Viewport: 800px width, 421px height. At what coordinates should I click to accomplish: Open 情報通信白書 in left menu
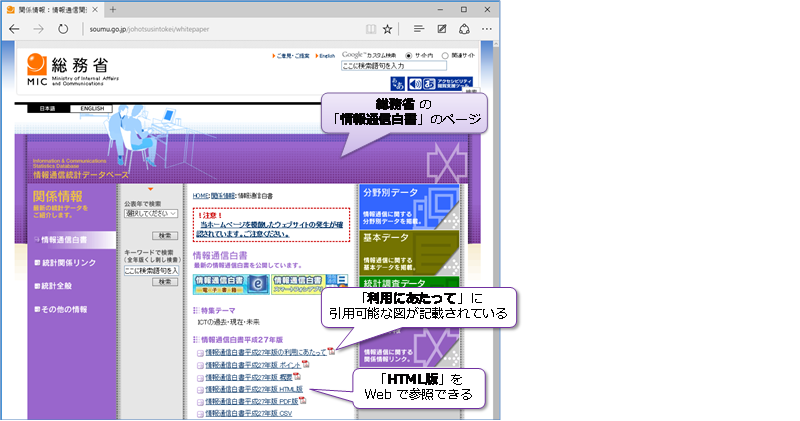71,240
